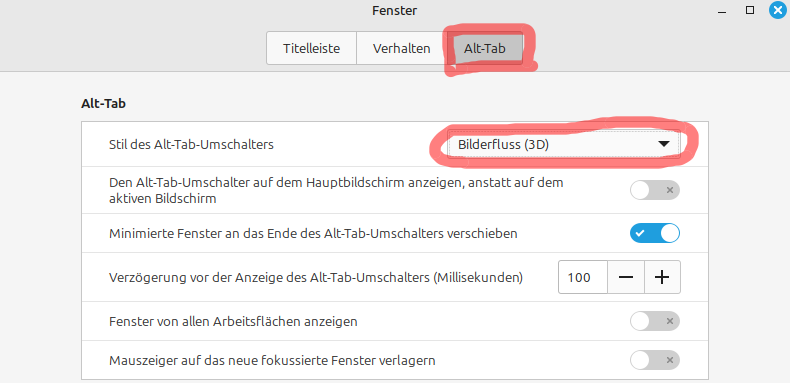Open the Stil des Alt-Tab-Umschalters dropdown
This screenshot has width=790, height=383.
564,145
